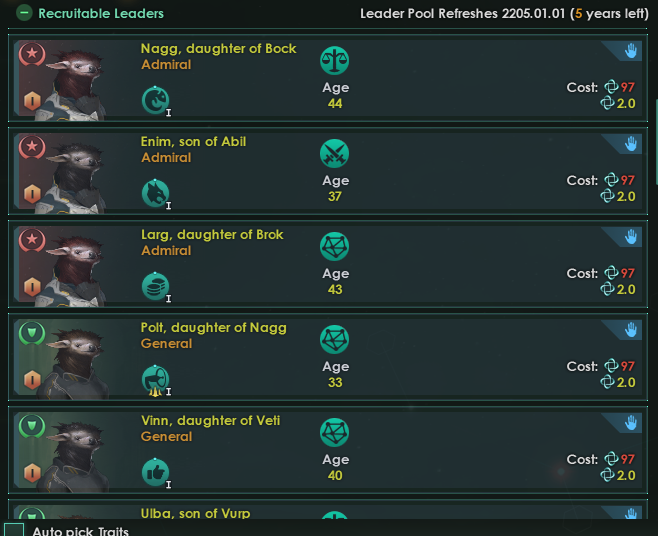Click Vinn's thumbs-up trait icon
This screenshot has width=658, height=536.
click(155, 472)
